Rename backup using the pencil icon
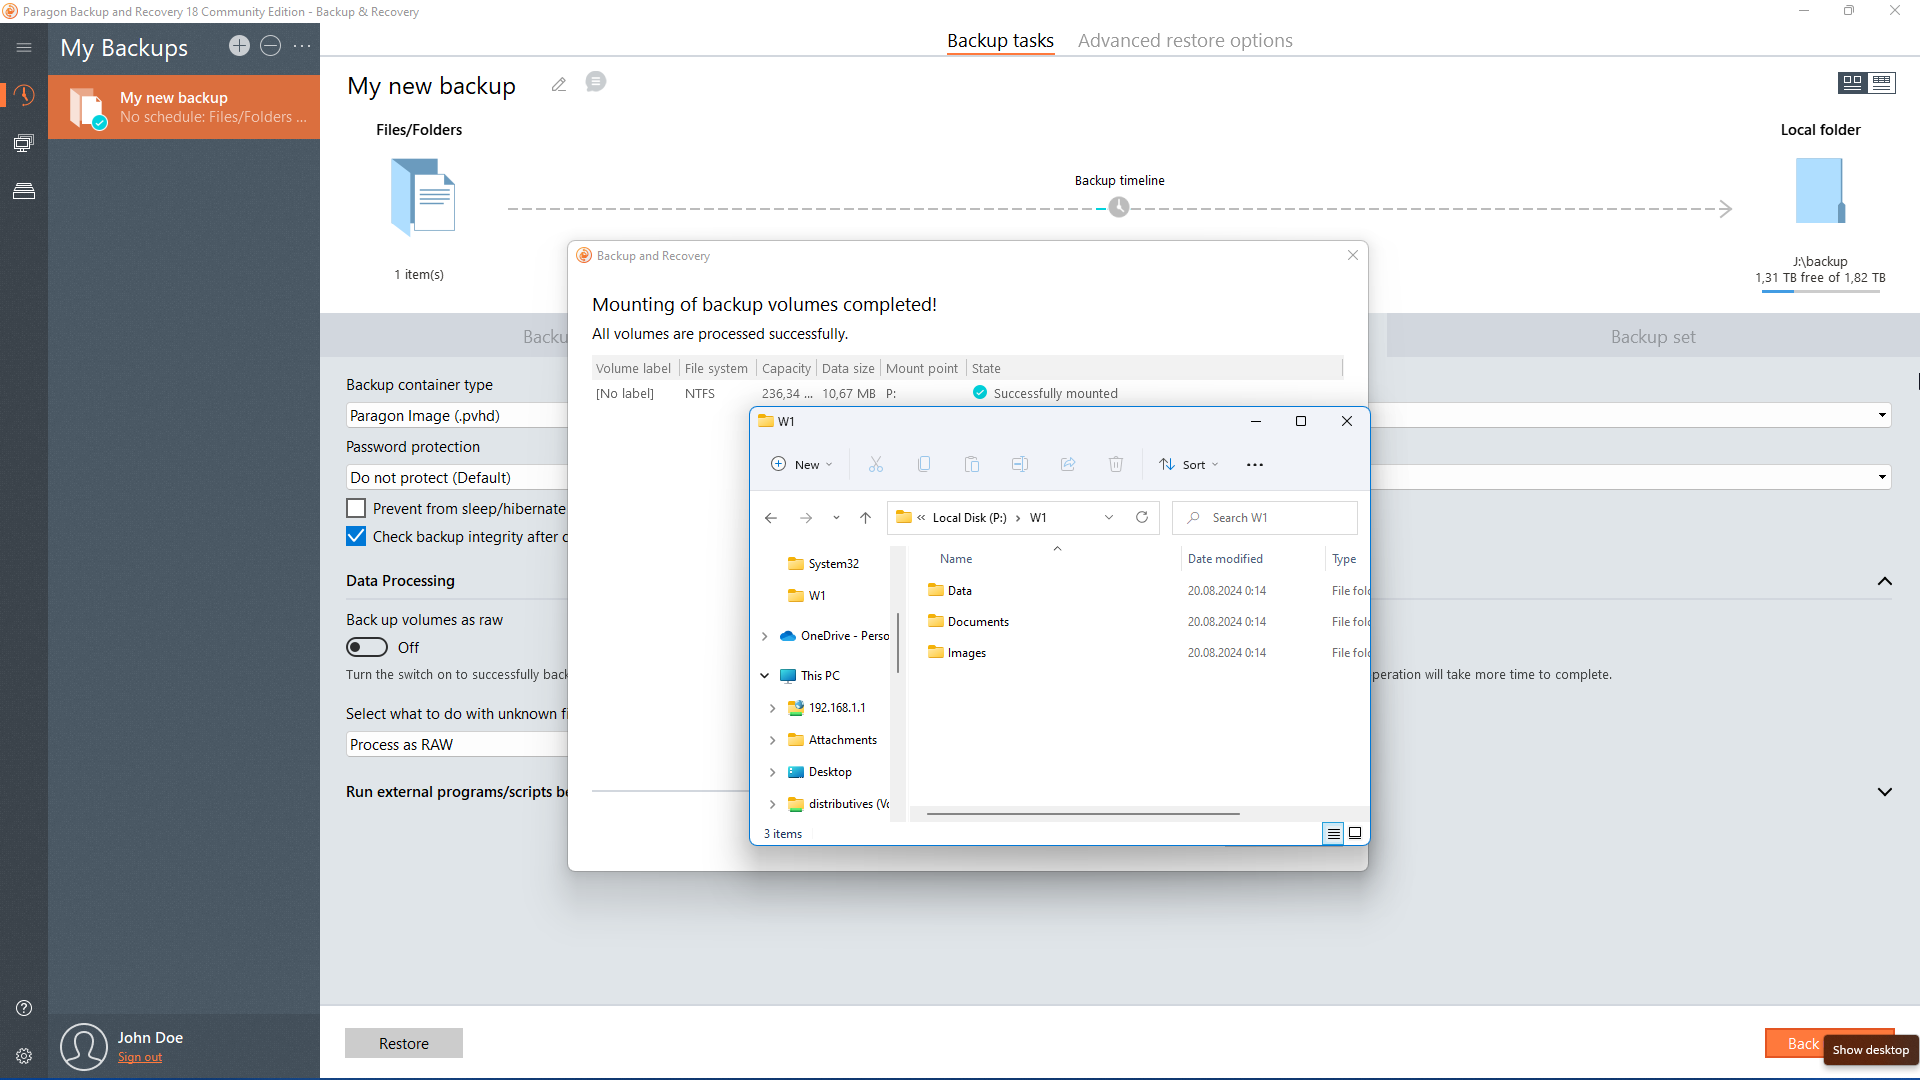 pos(558,84)
